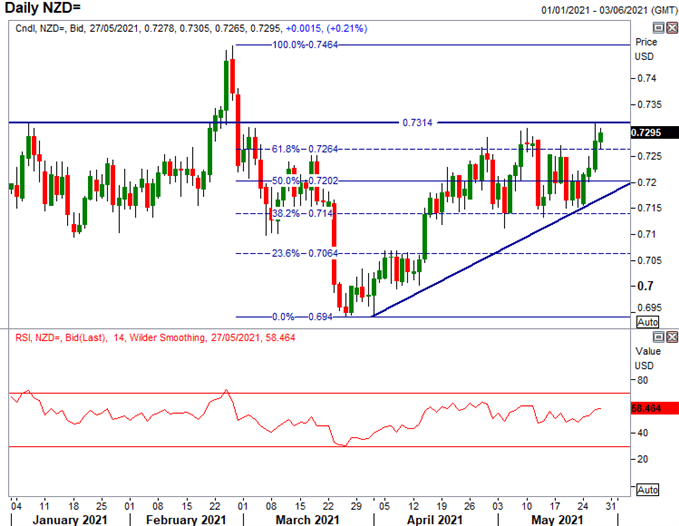This screenshot has height=526, width=679.
Task: Click the 0.74 price axis tick
Action: (x=646, y=78)
